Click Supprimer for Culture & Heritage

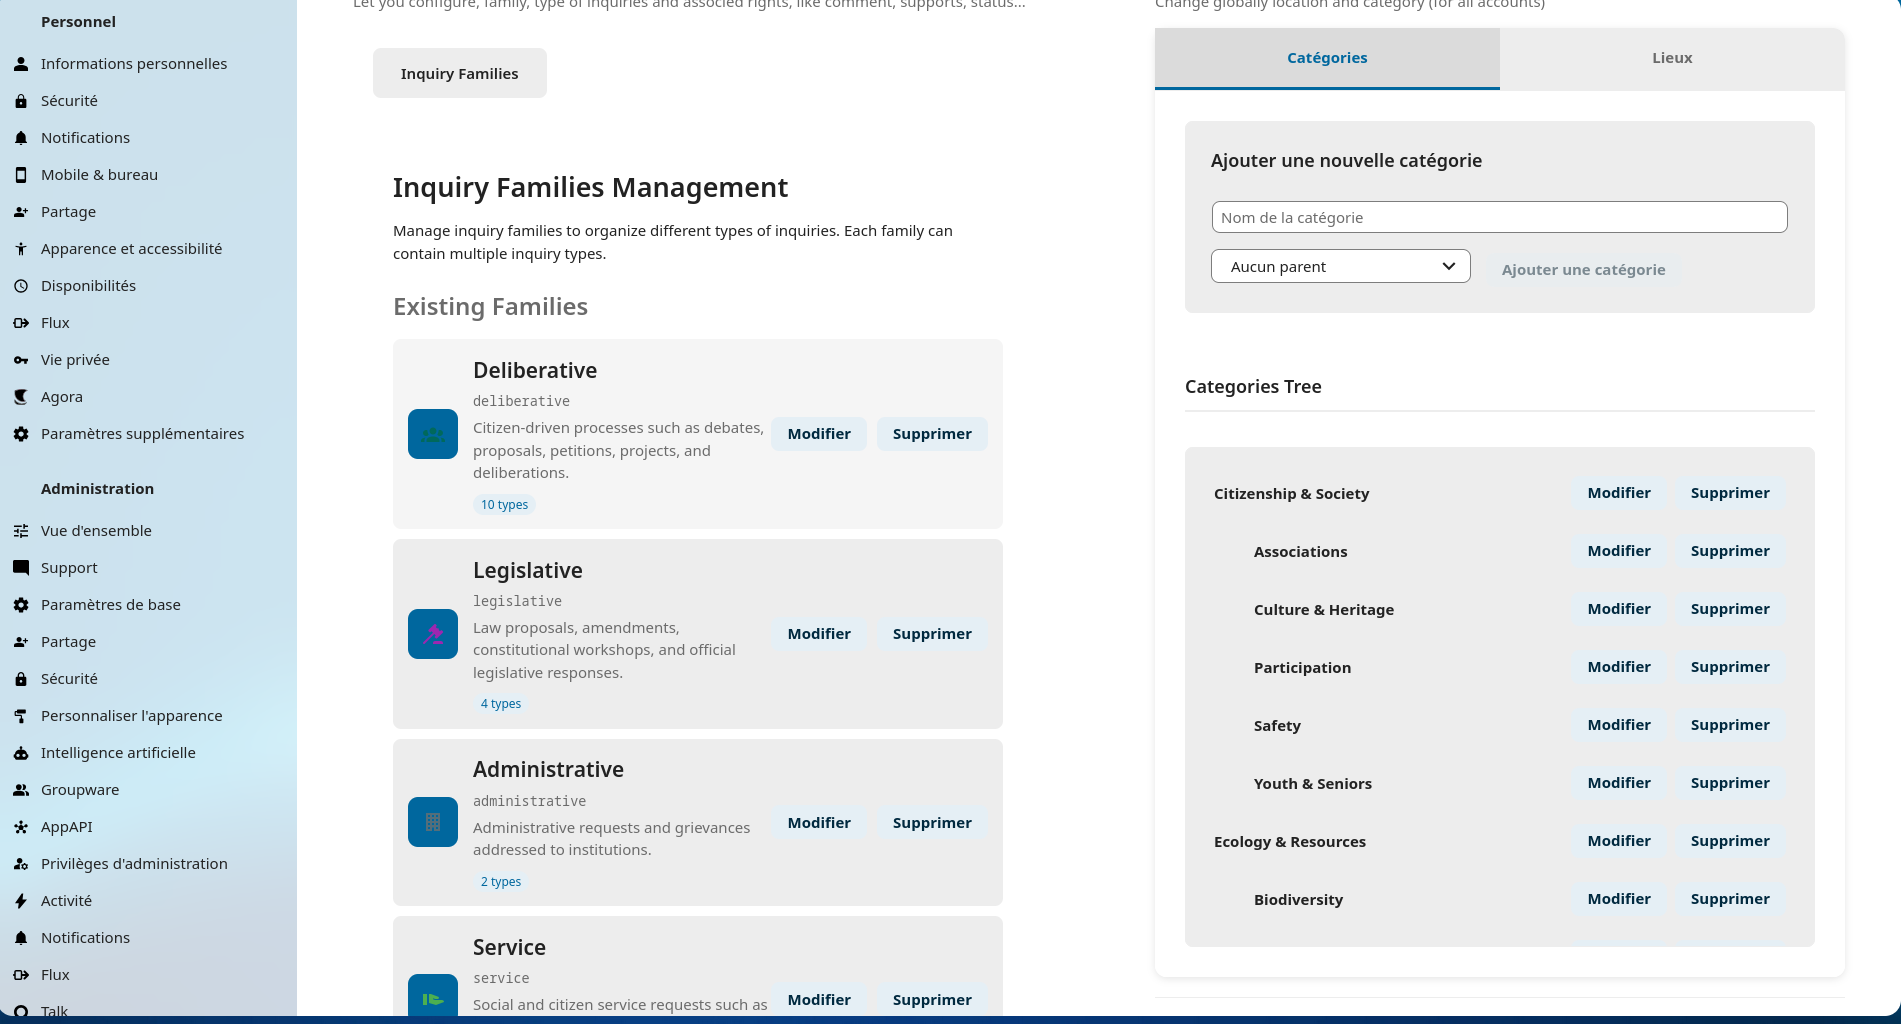pos(1730,609)
